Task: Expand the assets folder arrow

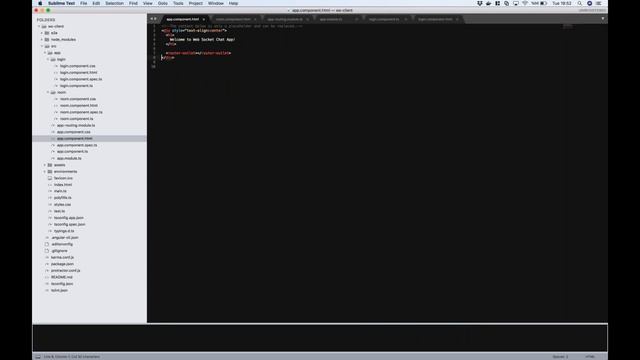Action: click(45, 165)
